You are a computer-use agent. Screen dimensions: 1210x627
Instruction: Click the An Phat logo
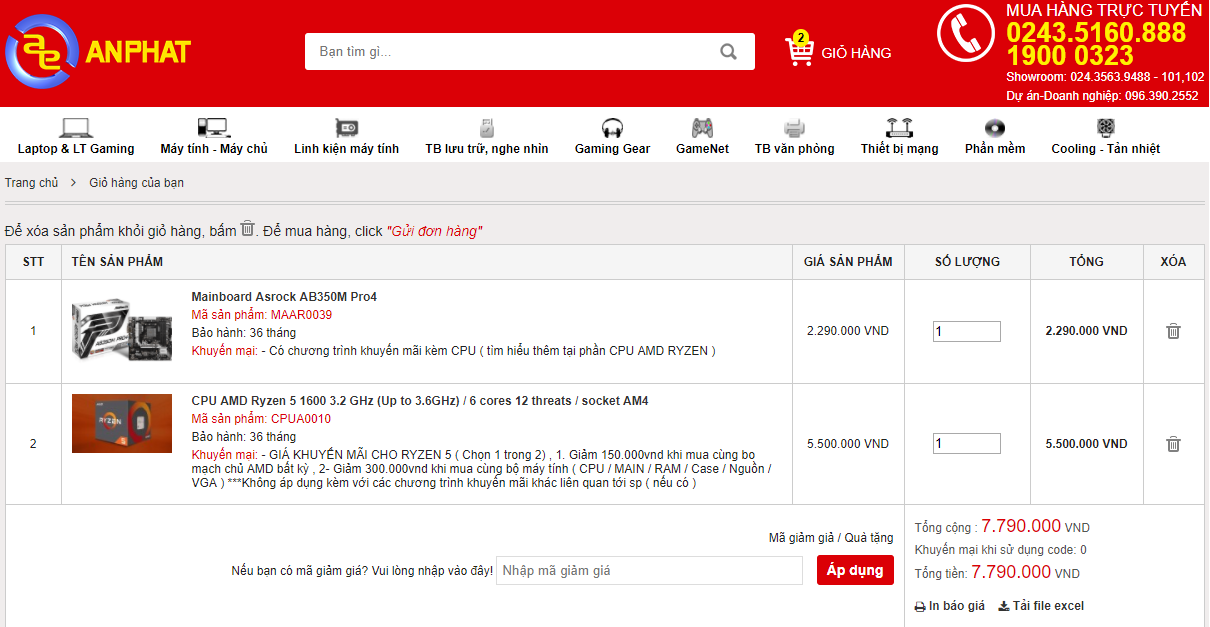pos(98,51)
